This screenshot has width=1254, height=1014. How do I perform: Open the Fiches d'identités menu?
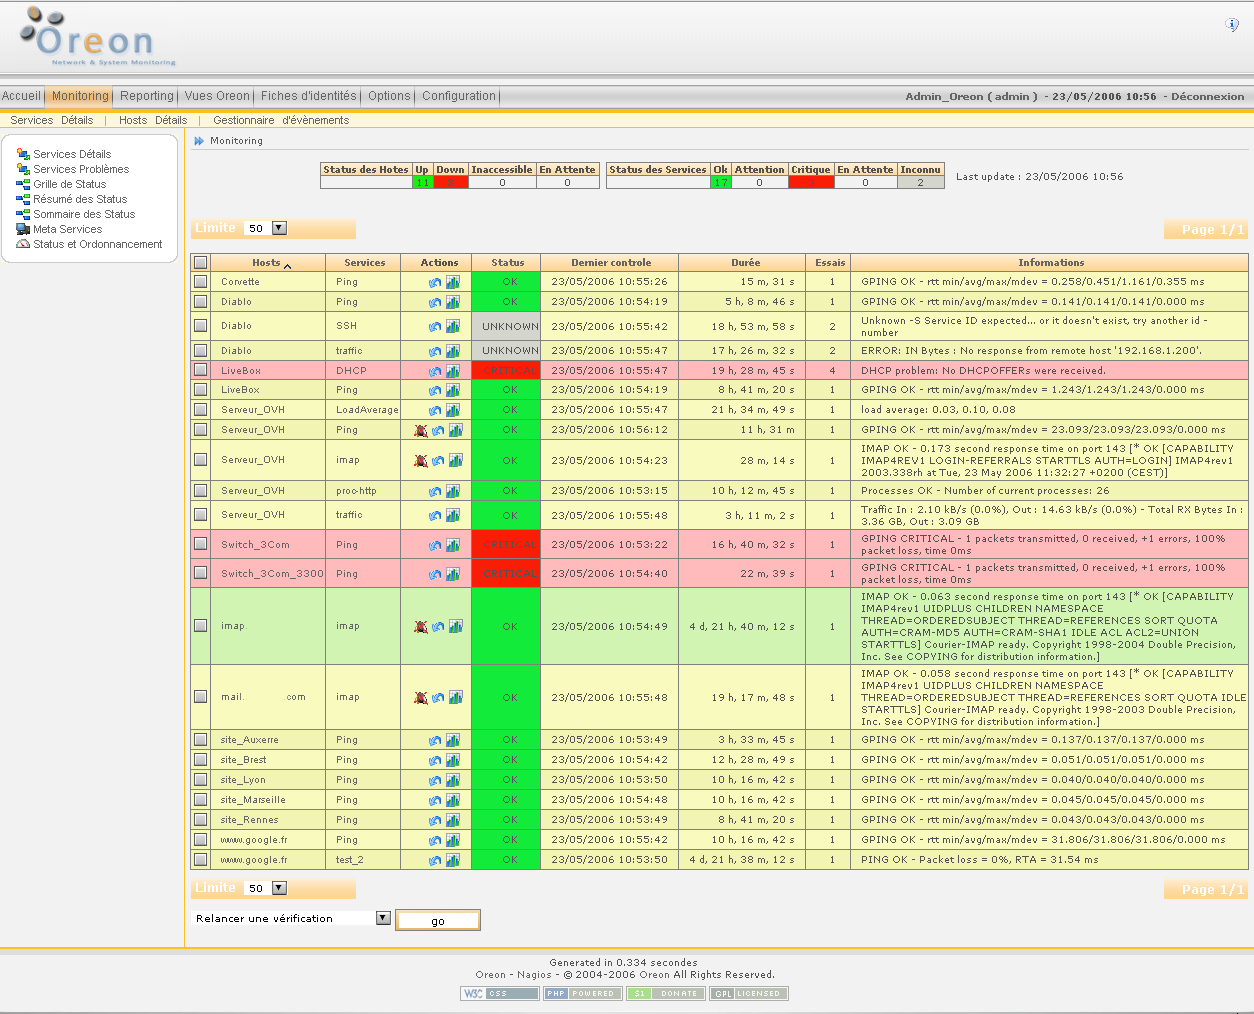pyautogui.click(x=309, y=96)
